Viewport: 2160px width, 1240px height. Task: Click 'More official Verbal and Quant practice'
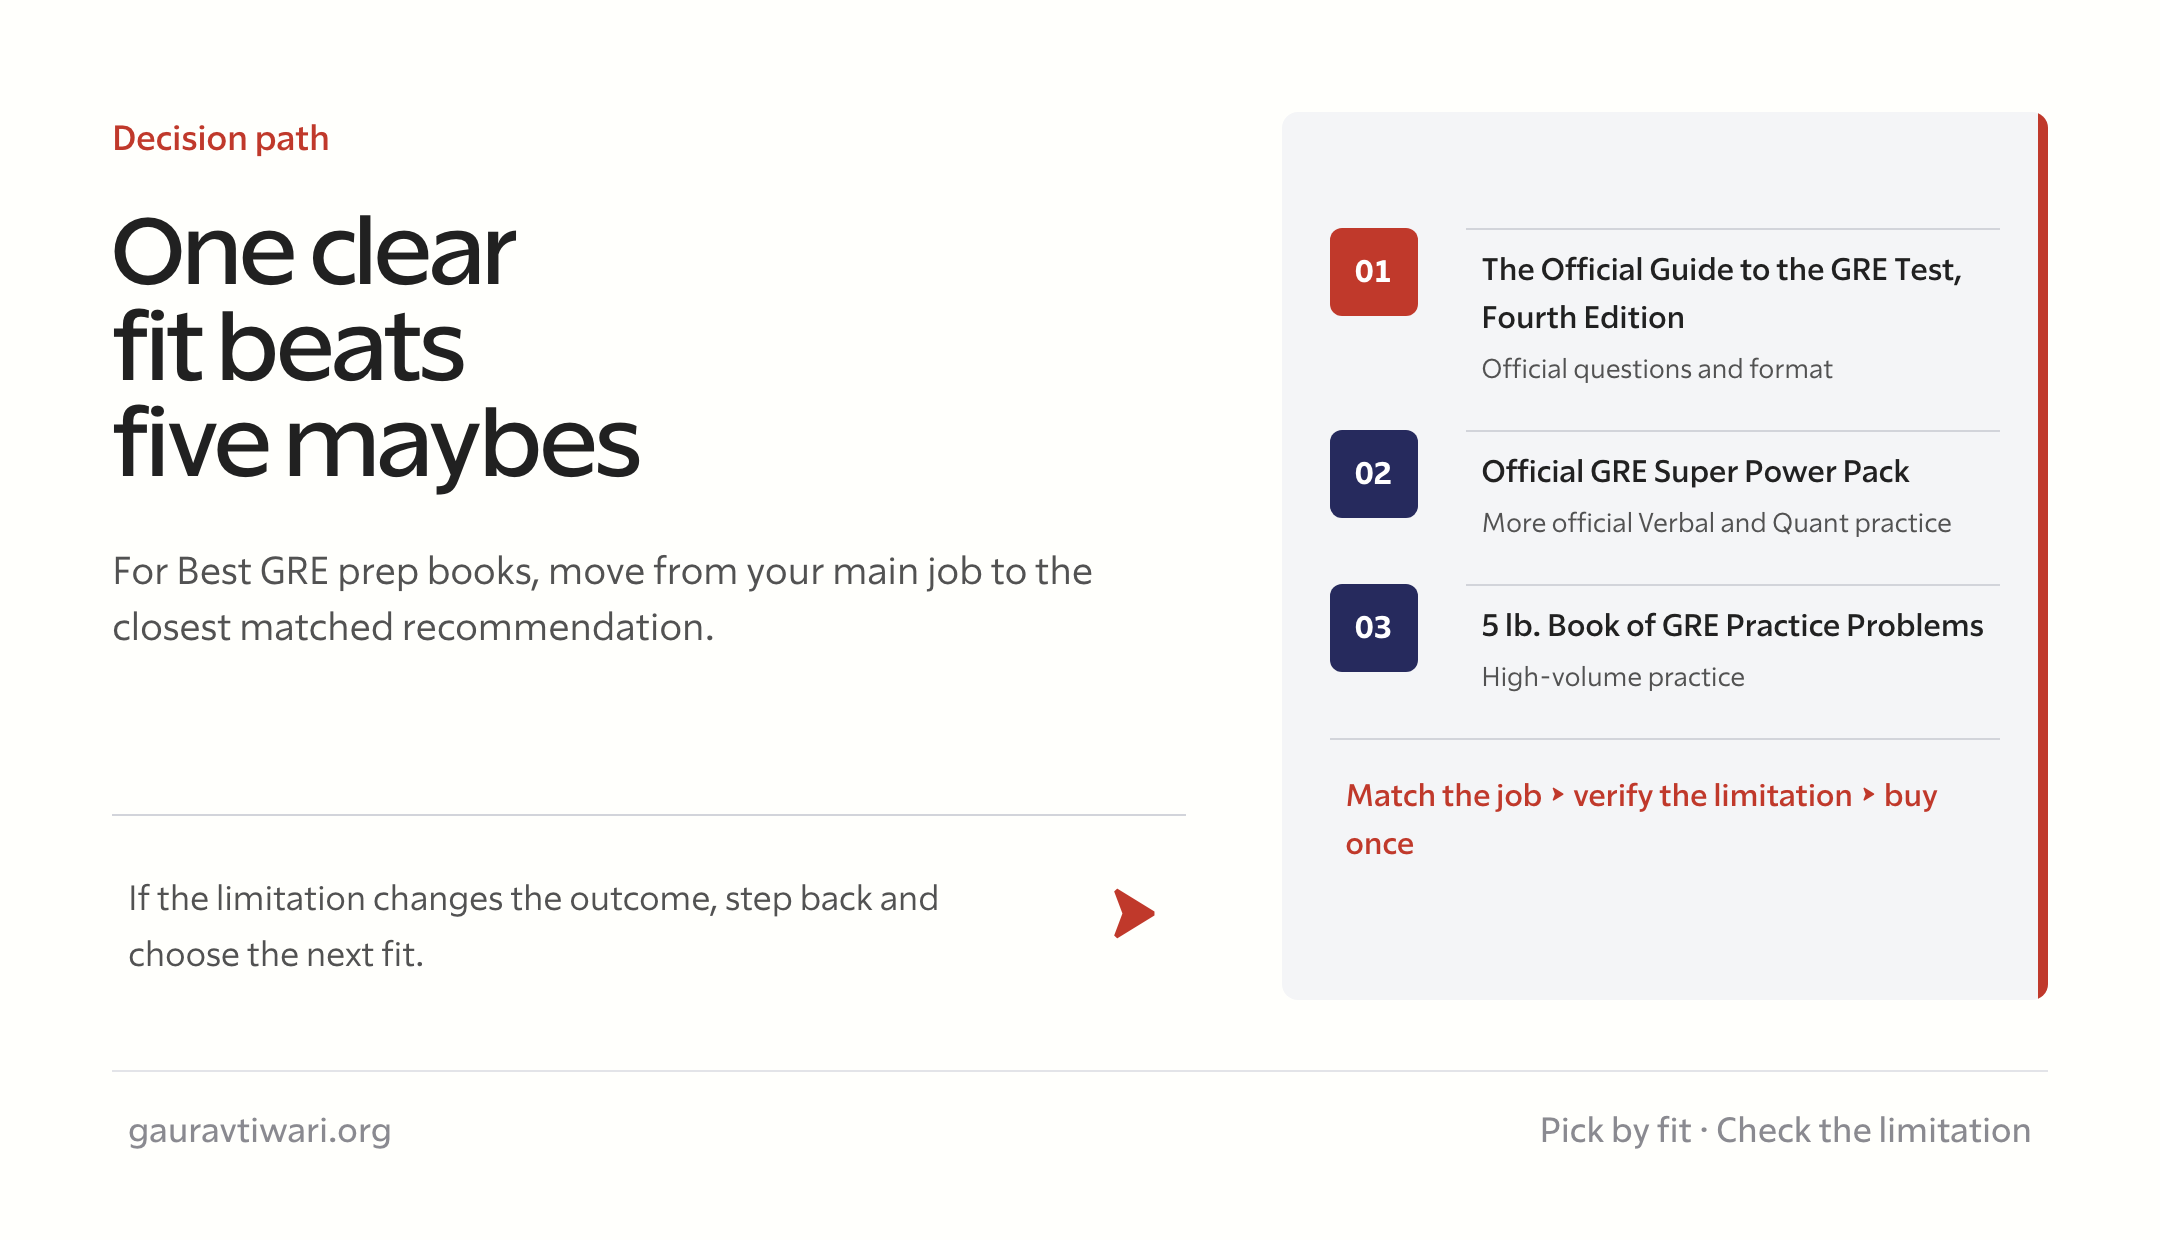[1716, 523]
